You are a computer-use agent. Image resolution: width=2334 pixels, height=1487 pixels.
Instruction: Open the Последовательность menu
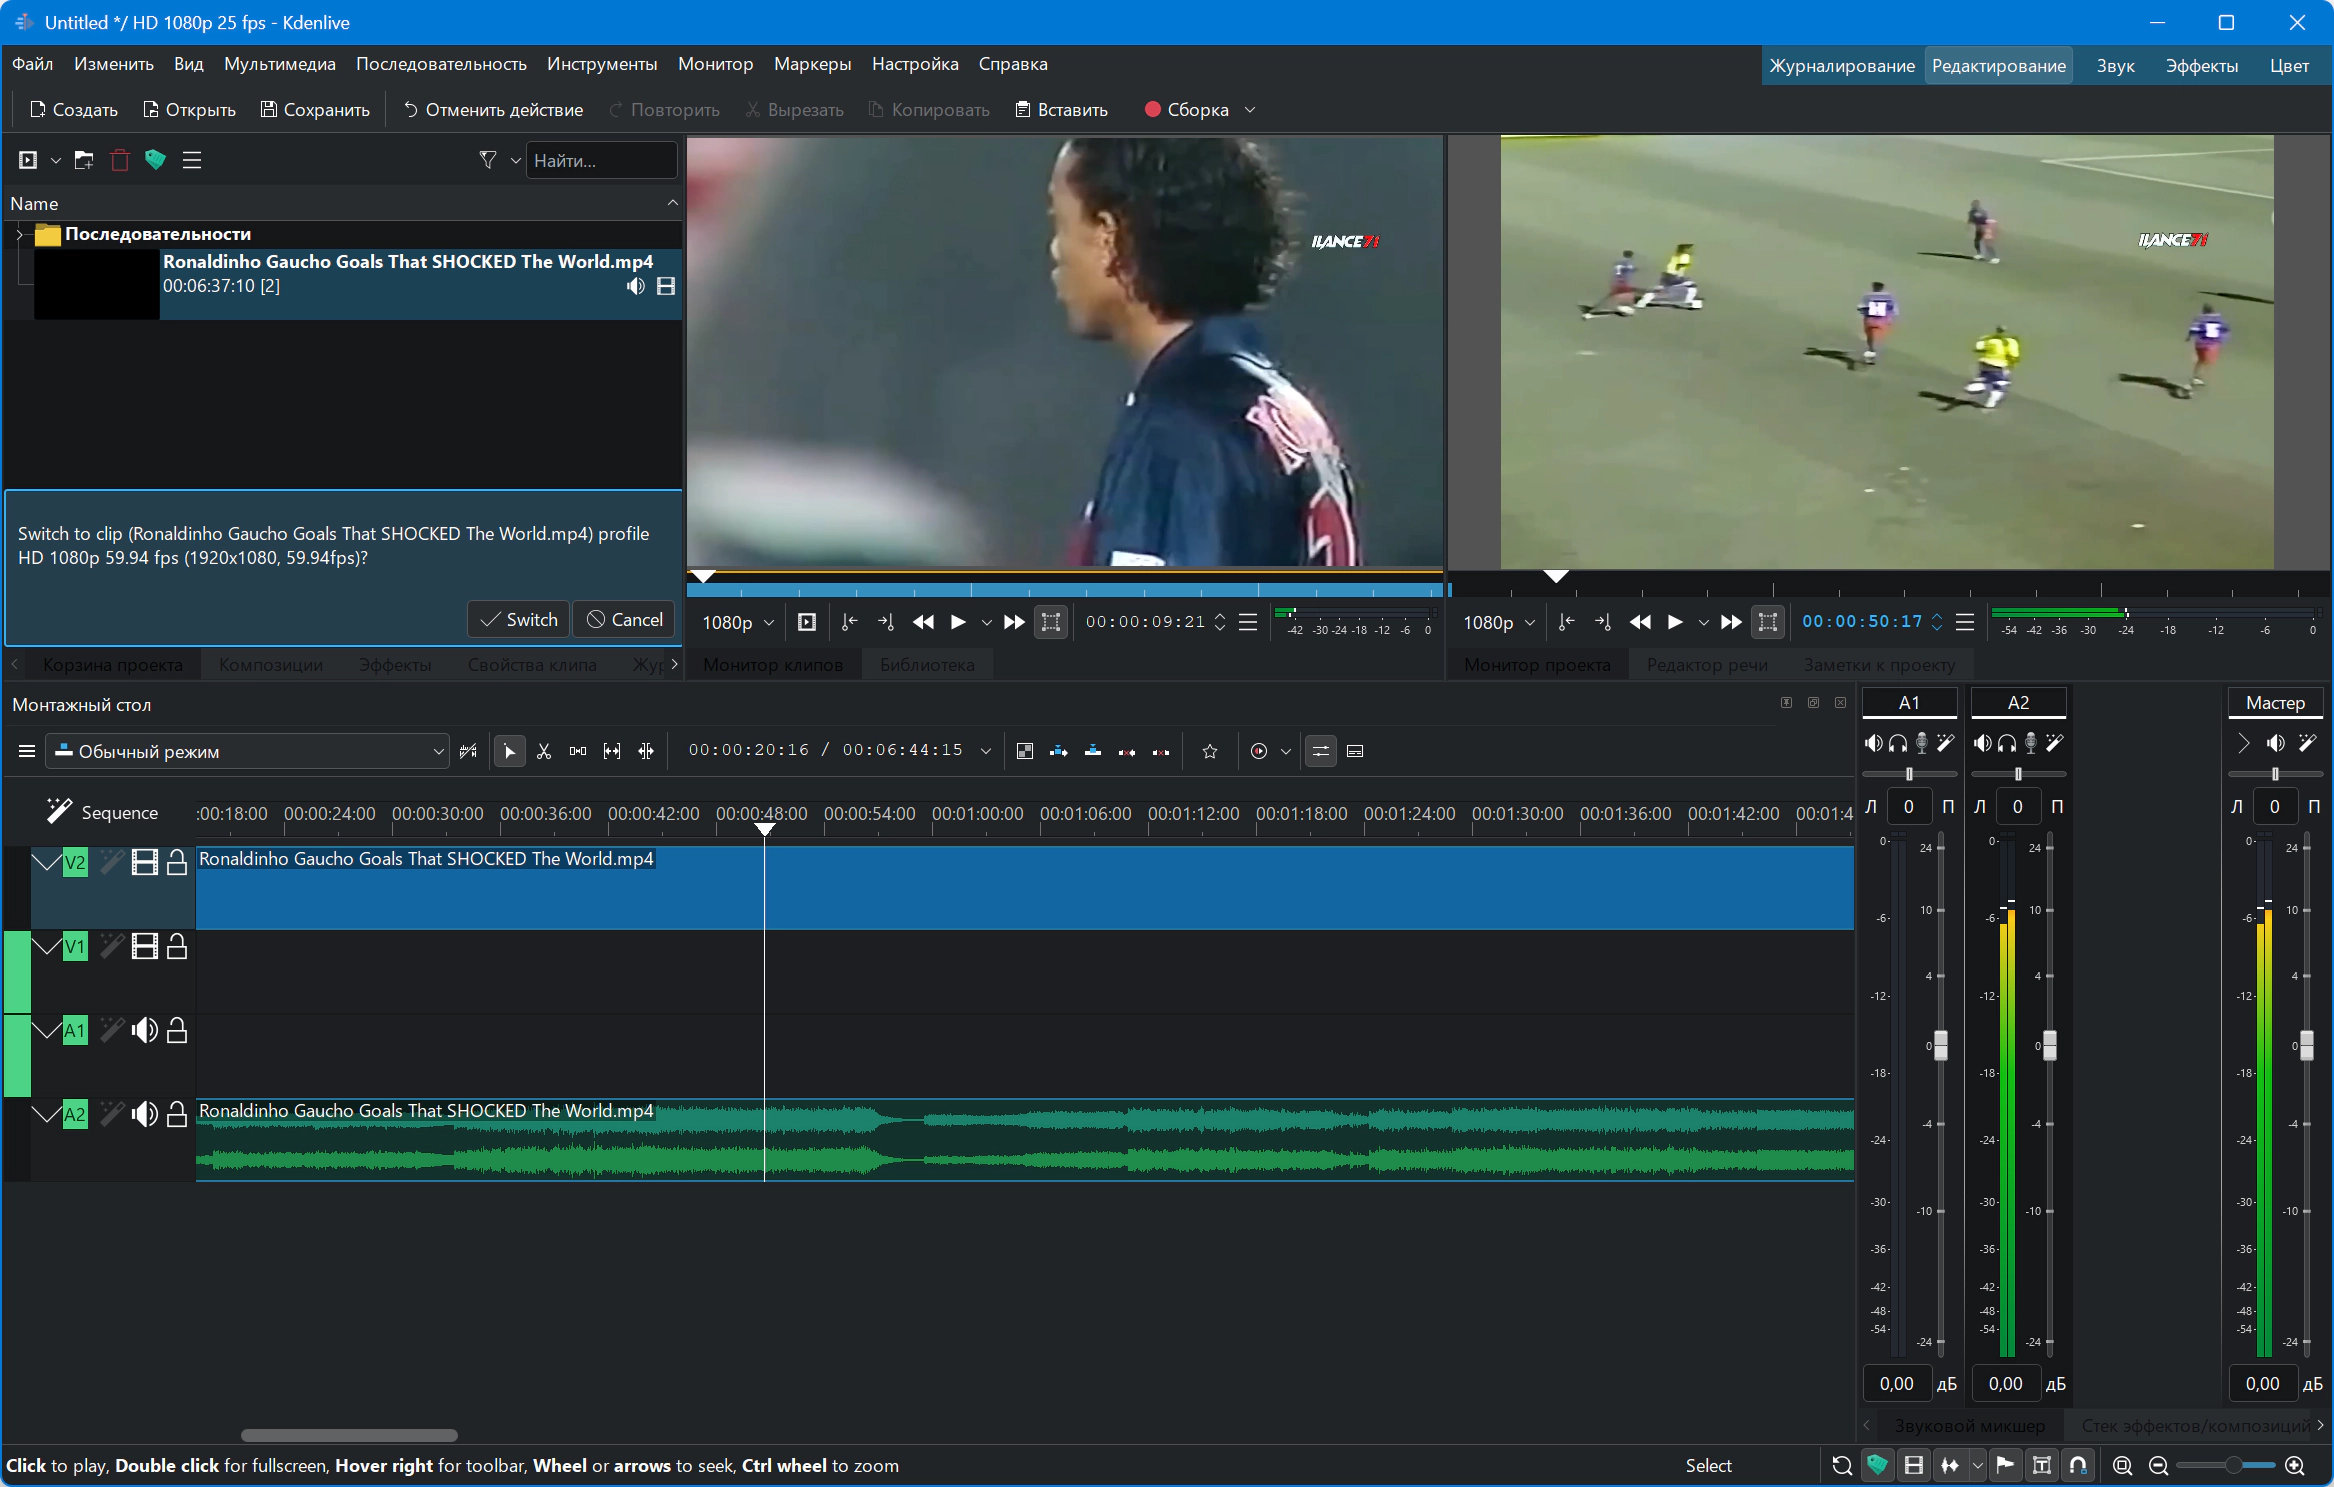click(441, 64)
